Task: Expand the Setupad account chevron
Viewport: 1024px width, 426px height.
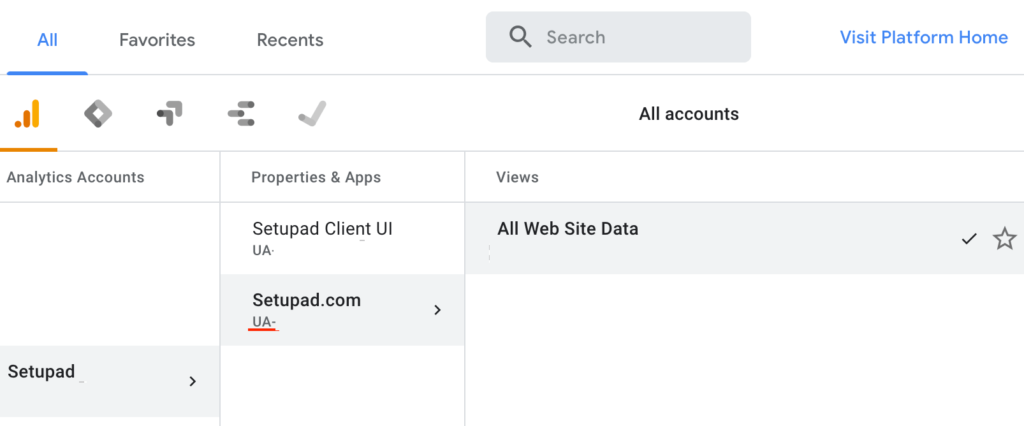Action: click(x=192, y=381)
